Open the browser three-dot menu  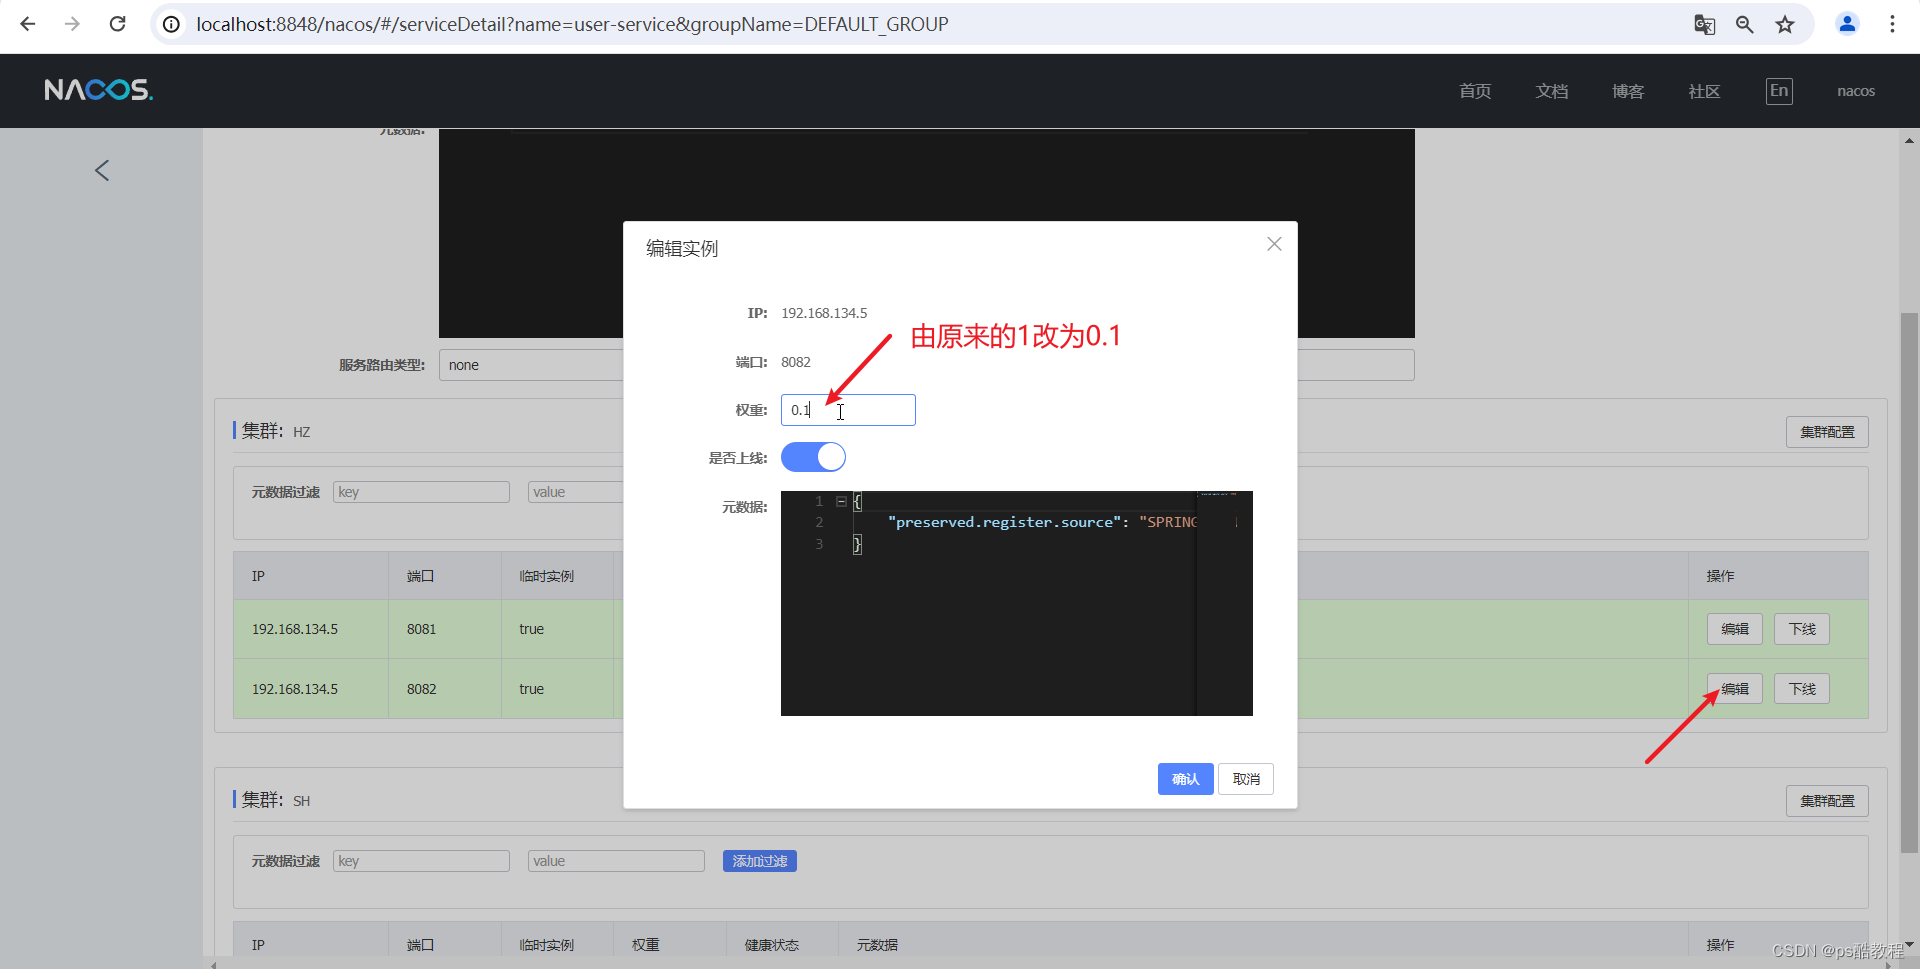(x=1892, y=24)
